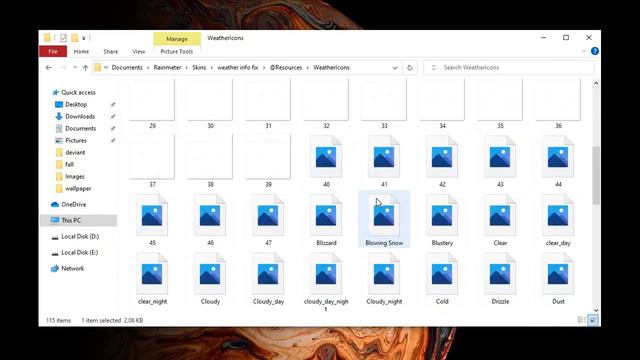Open Local Disk (E:) in sidebar
640x360 pixels.
pos(76,253)
